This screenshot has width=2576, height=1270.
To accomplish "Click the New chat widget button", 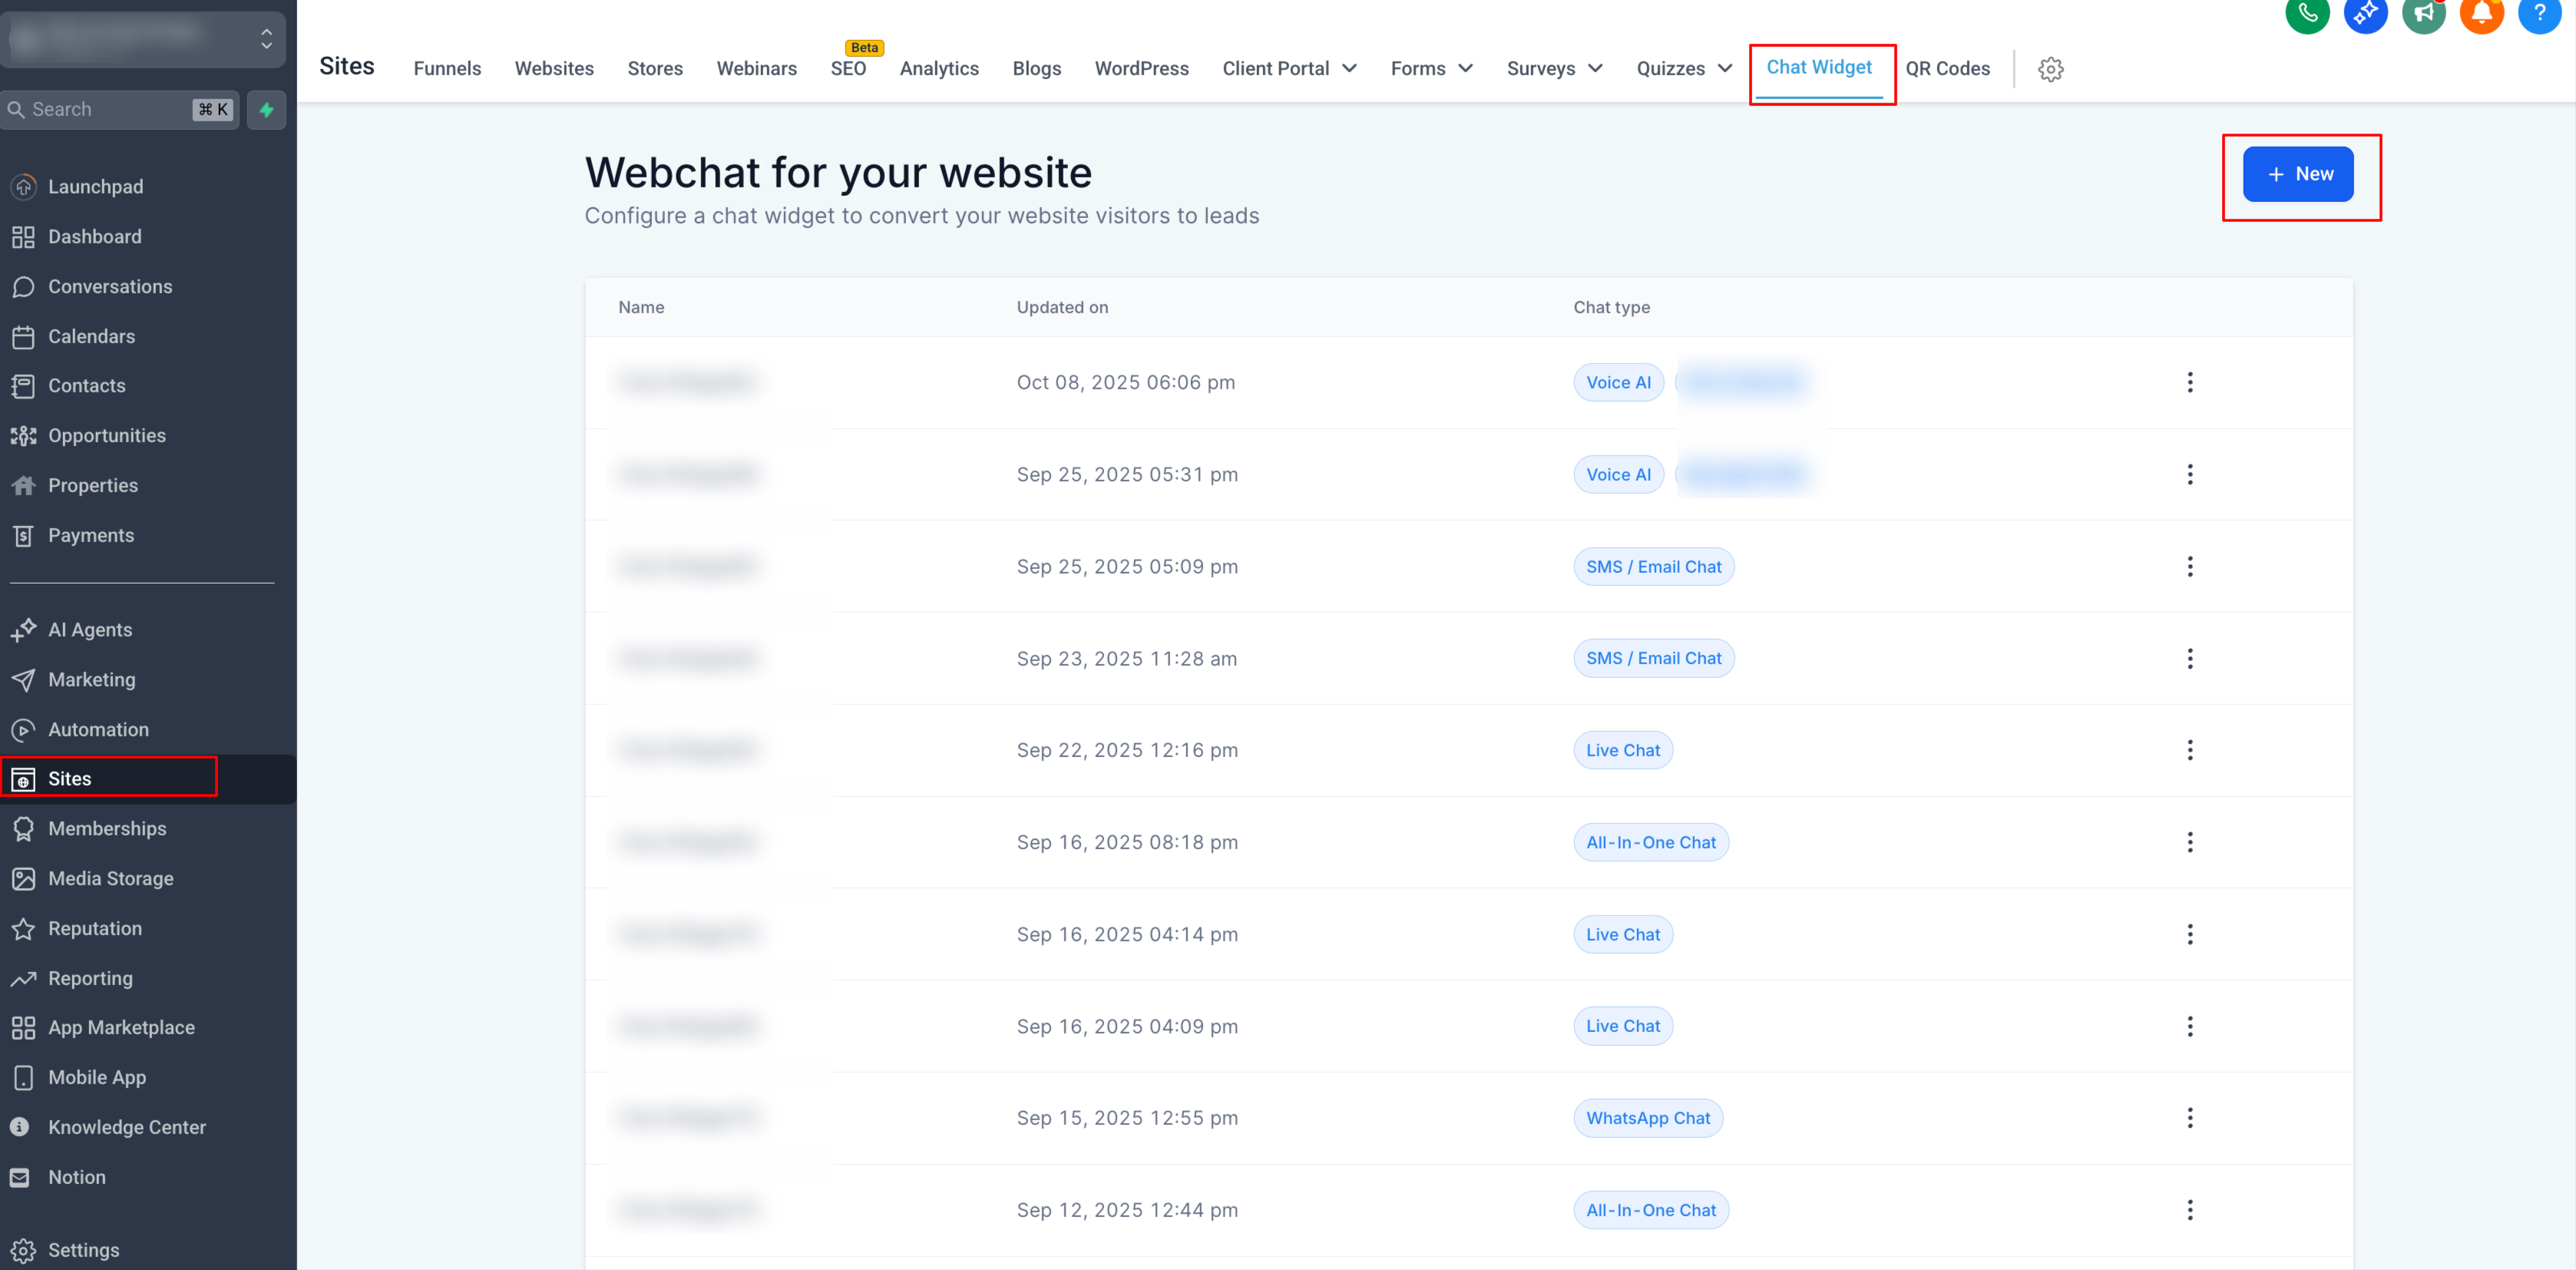I will coord(2297,174).
